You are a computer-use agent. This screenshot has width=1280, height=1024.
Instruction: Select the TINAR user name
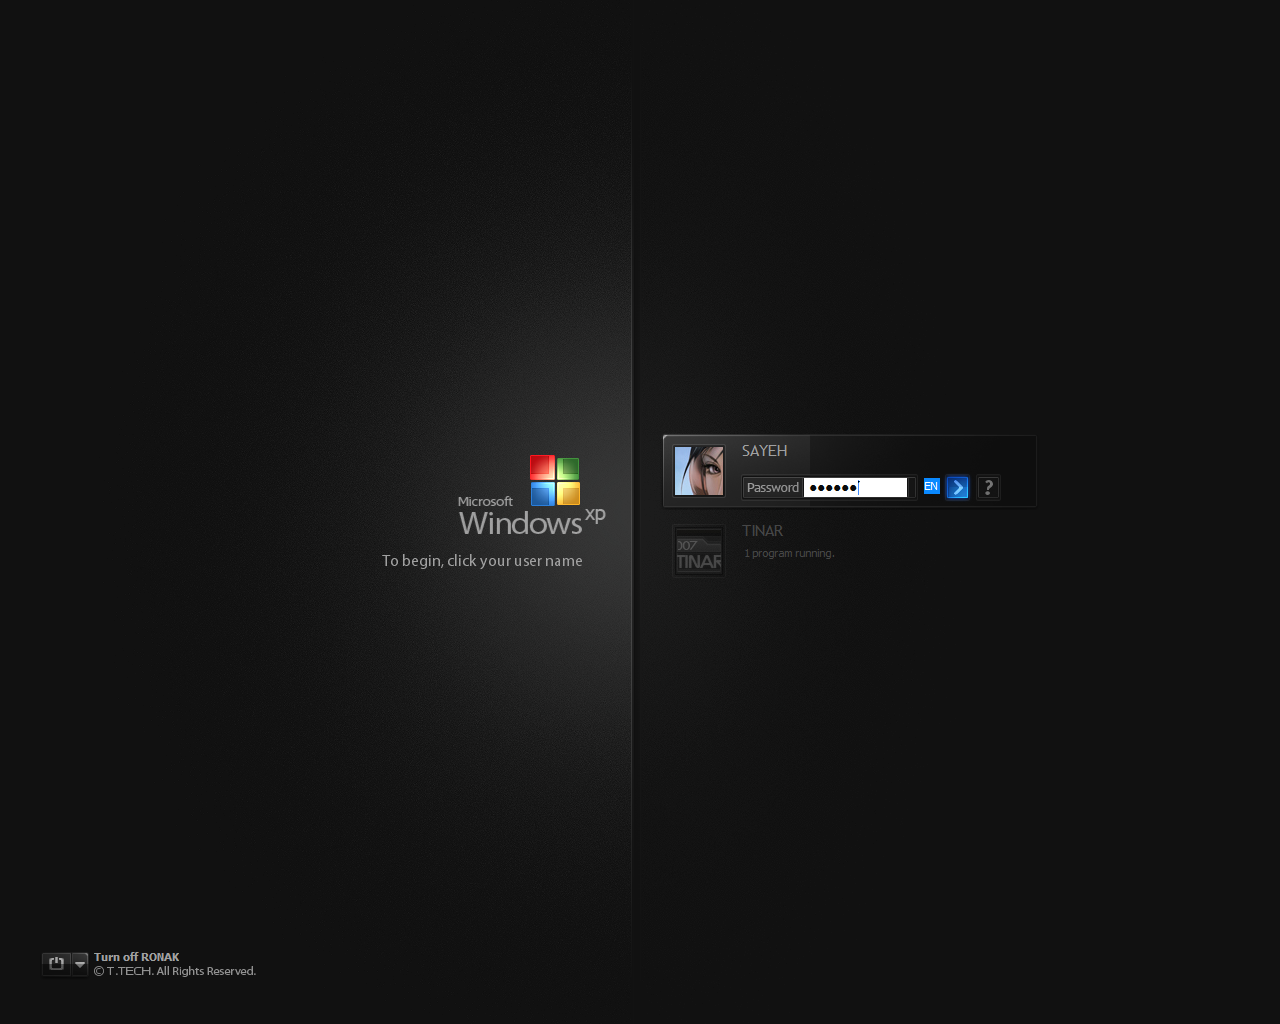click(x=762, y=531)
